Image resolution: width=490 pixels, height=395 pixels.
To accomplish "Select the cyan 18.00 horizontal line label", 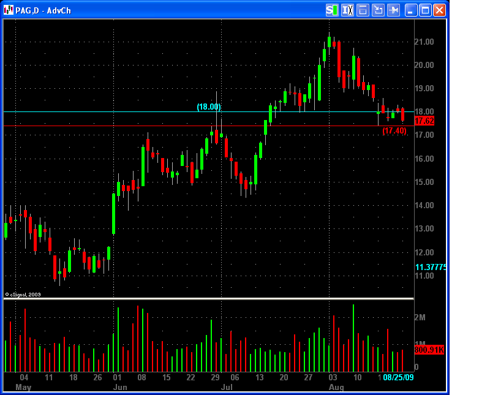I will 209,107.
